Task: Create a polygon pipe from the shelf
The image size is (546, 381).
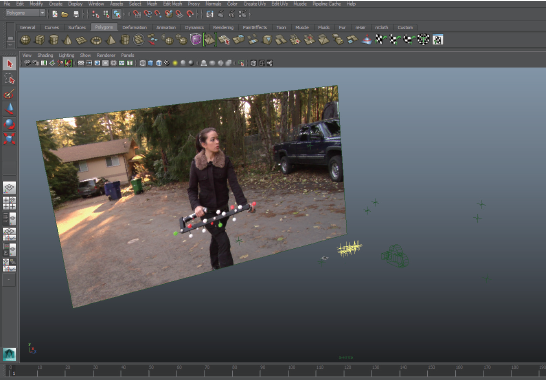Action: click(124, 40)
